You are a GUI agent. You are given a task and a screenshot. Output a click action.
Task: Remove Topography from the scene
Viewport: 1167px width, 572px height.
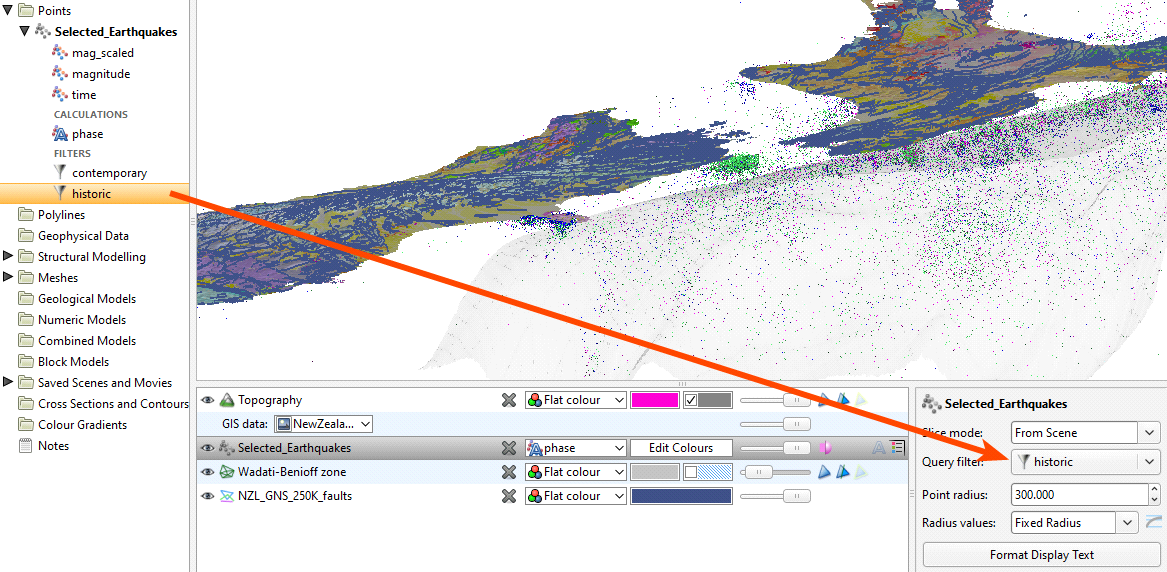pyautogui.click(x=508, y=400)
